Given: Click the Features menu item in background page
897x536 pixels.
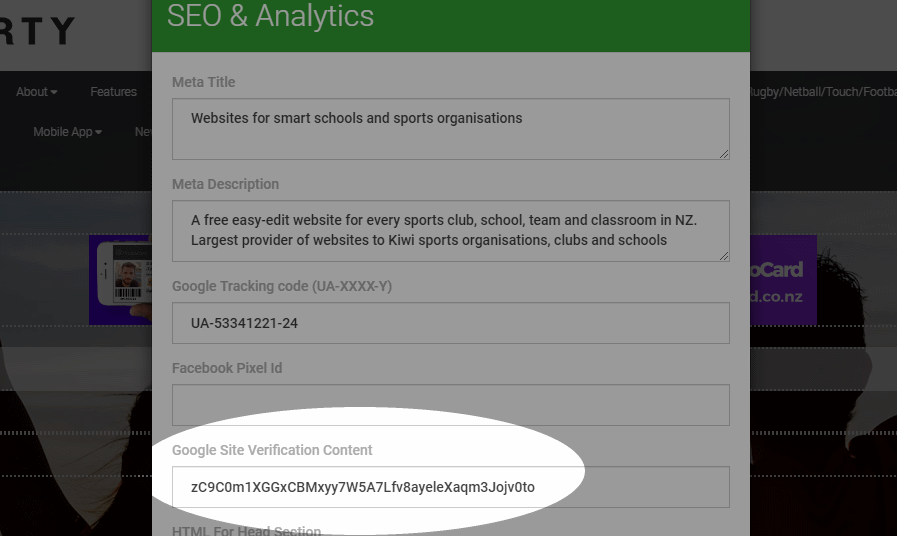Looking at the screenshot, I should click(x=113, y=92).
